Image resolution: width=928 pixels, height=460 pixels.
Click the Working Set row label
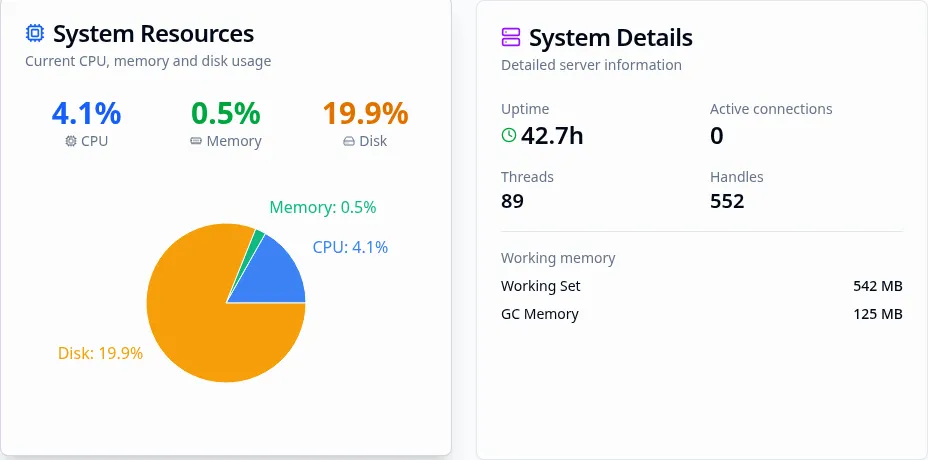click(540, 286)
